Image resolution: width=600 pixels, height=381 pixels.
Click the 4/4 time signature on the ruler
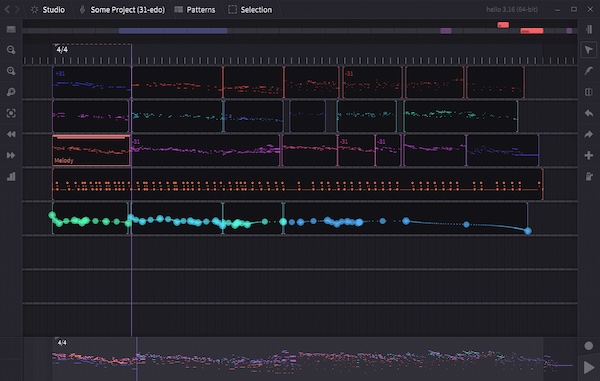[x=62, y=50]
